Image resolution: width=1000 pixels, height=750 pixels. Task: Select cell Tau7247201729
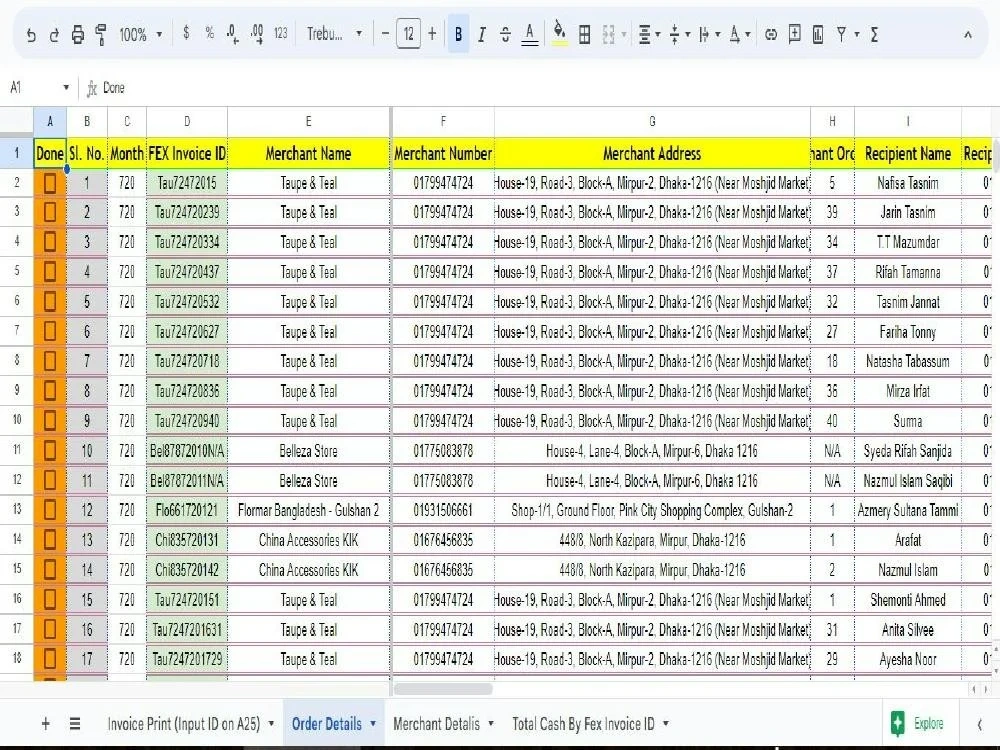click(187, 659)
